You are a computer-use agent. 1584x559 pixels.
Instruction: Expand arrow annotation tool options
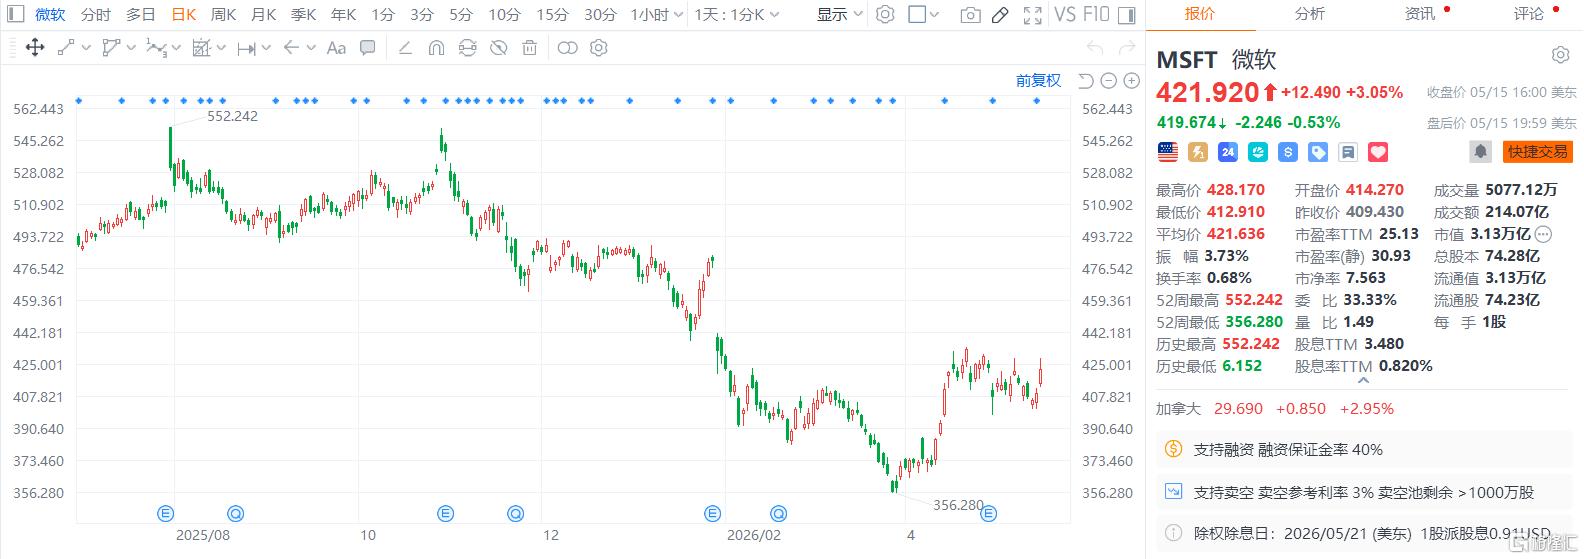pyautogui.click(x=311, y=47)
